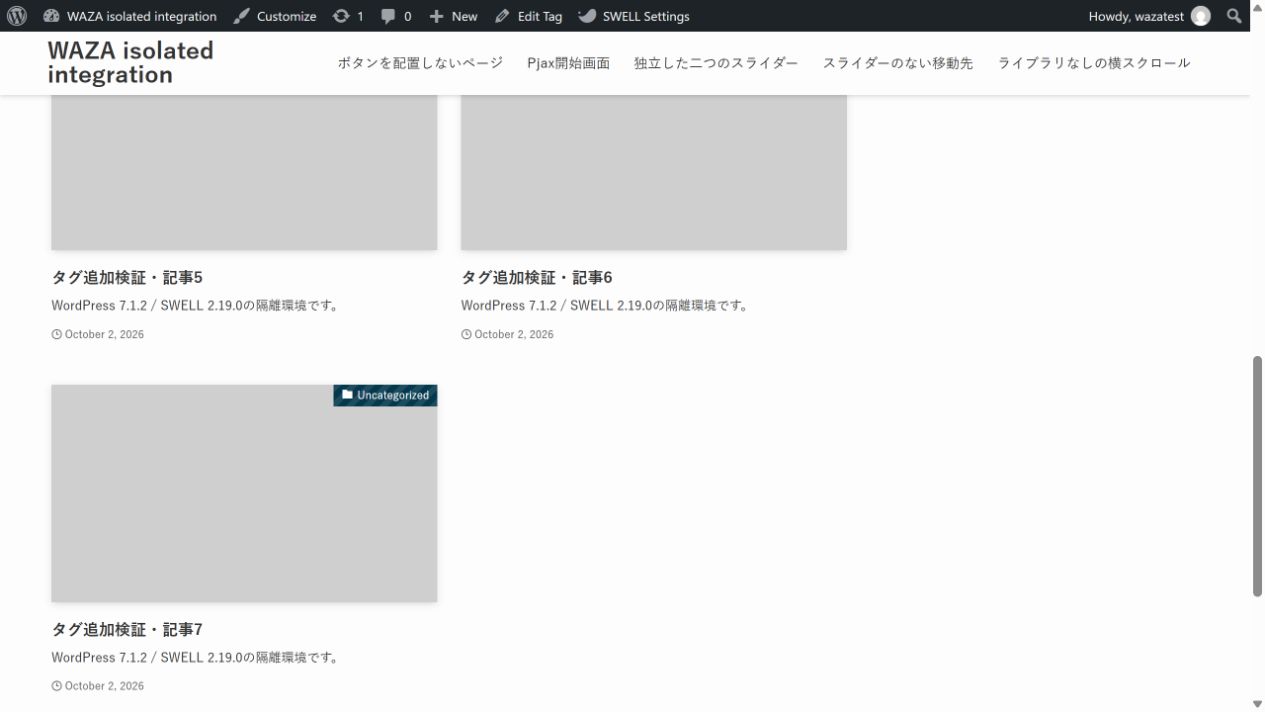Open the SWELL Settings menu

(634, 16)
